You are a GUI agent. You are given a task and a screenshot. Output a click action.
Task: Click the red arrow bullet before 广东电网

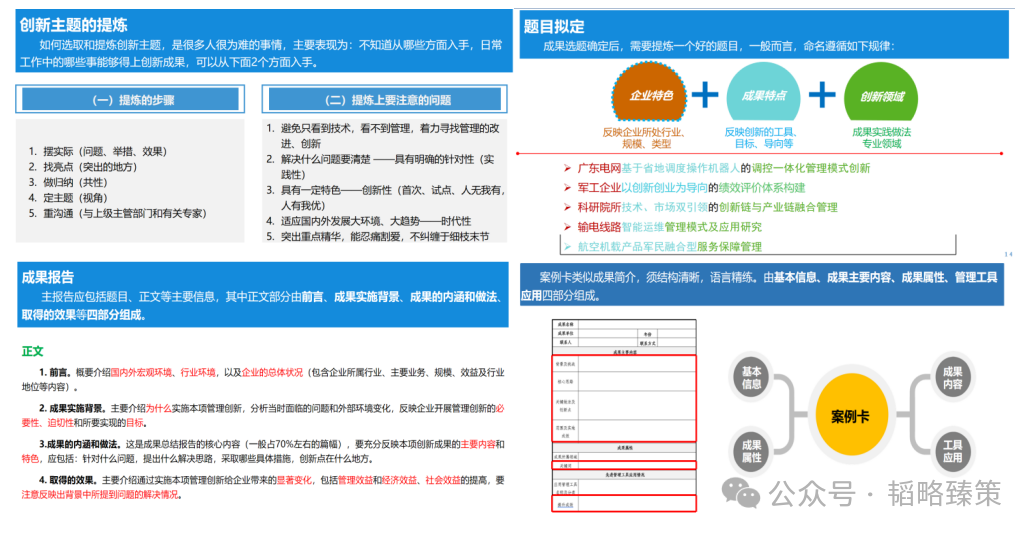(567, 169)
